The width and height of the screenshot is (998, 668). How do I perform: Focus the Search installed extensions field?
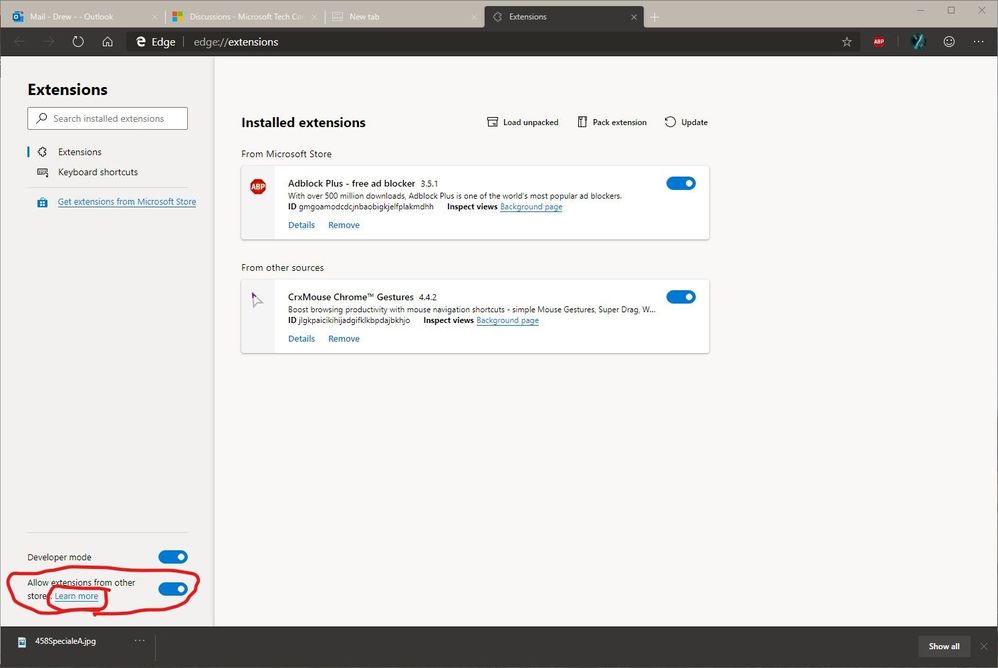pos(108,119)
